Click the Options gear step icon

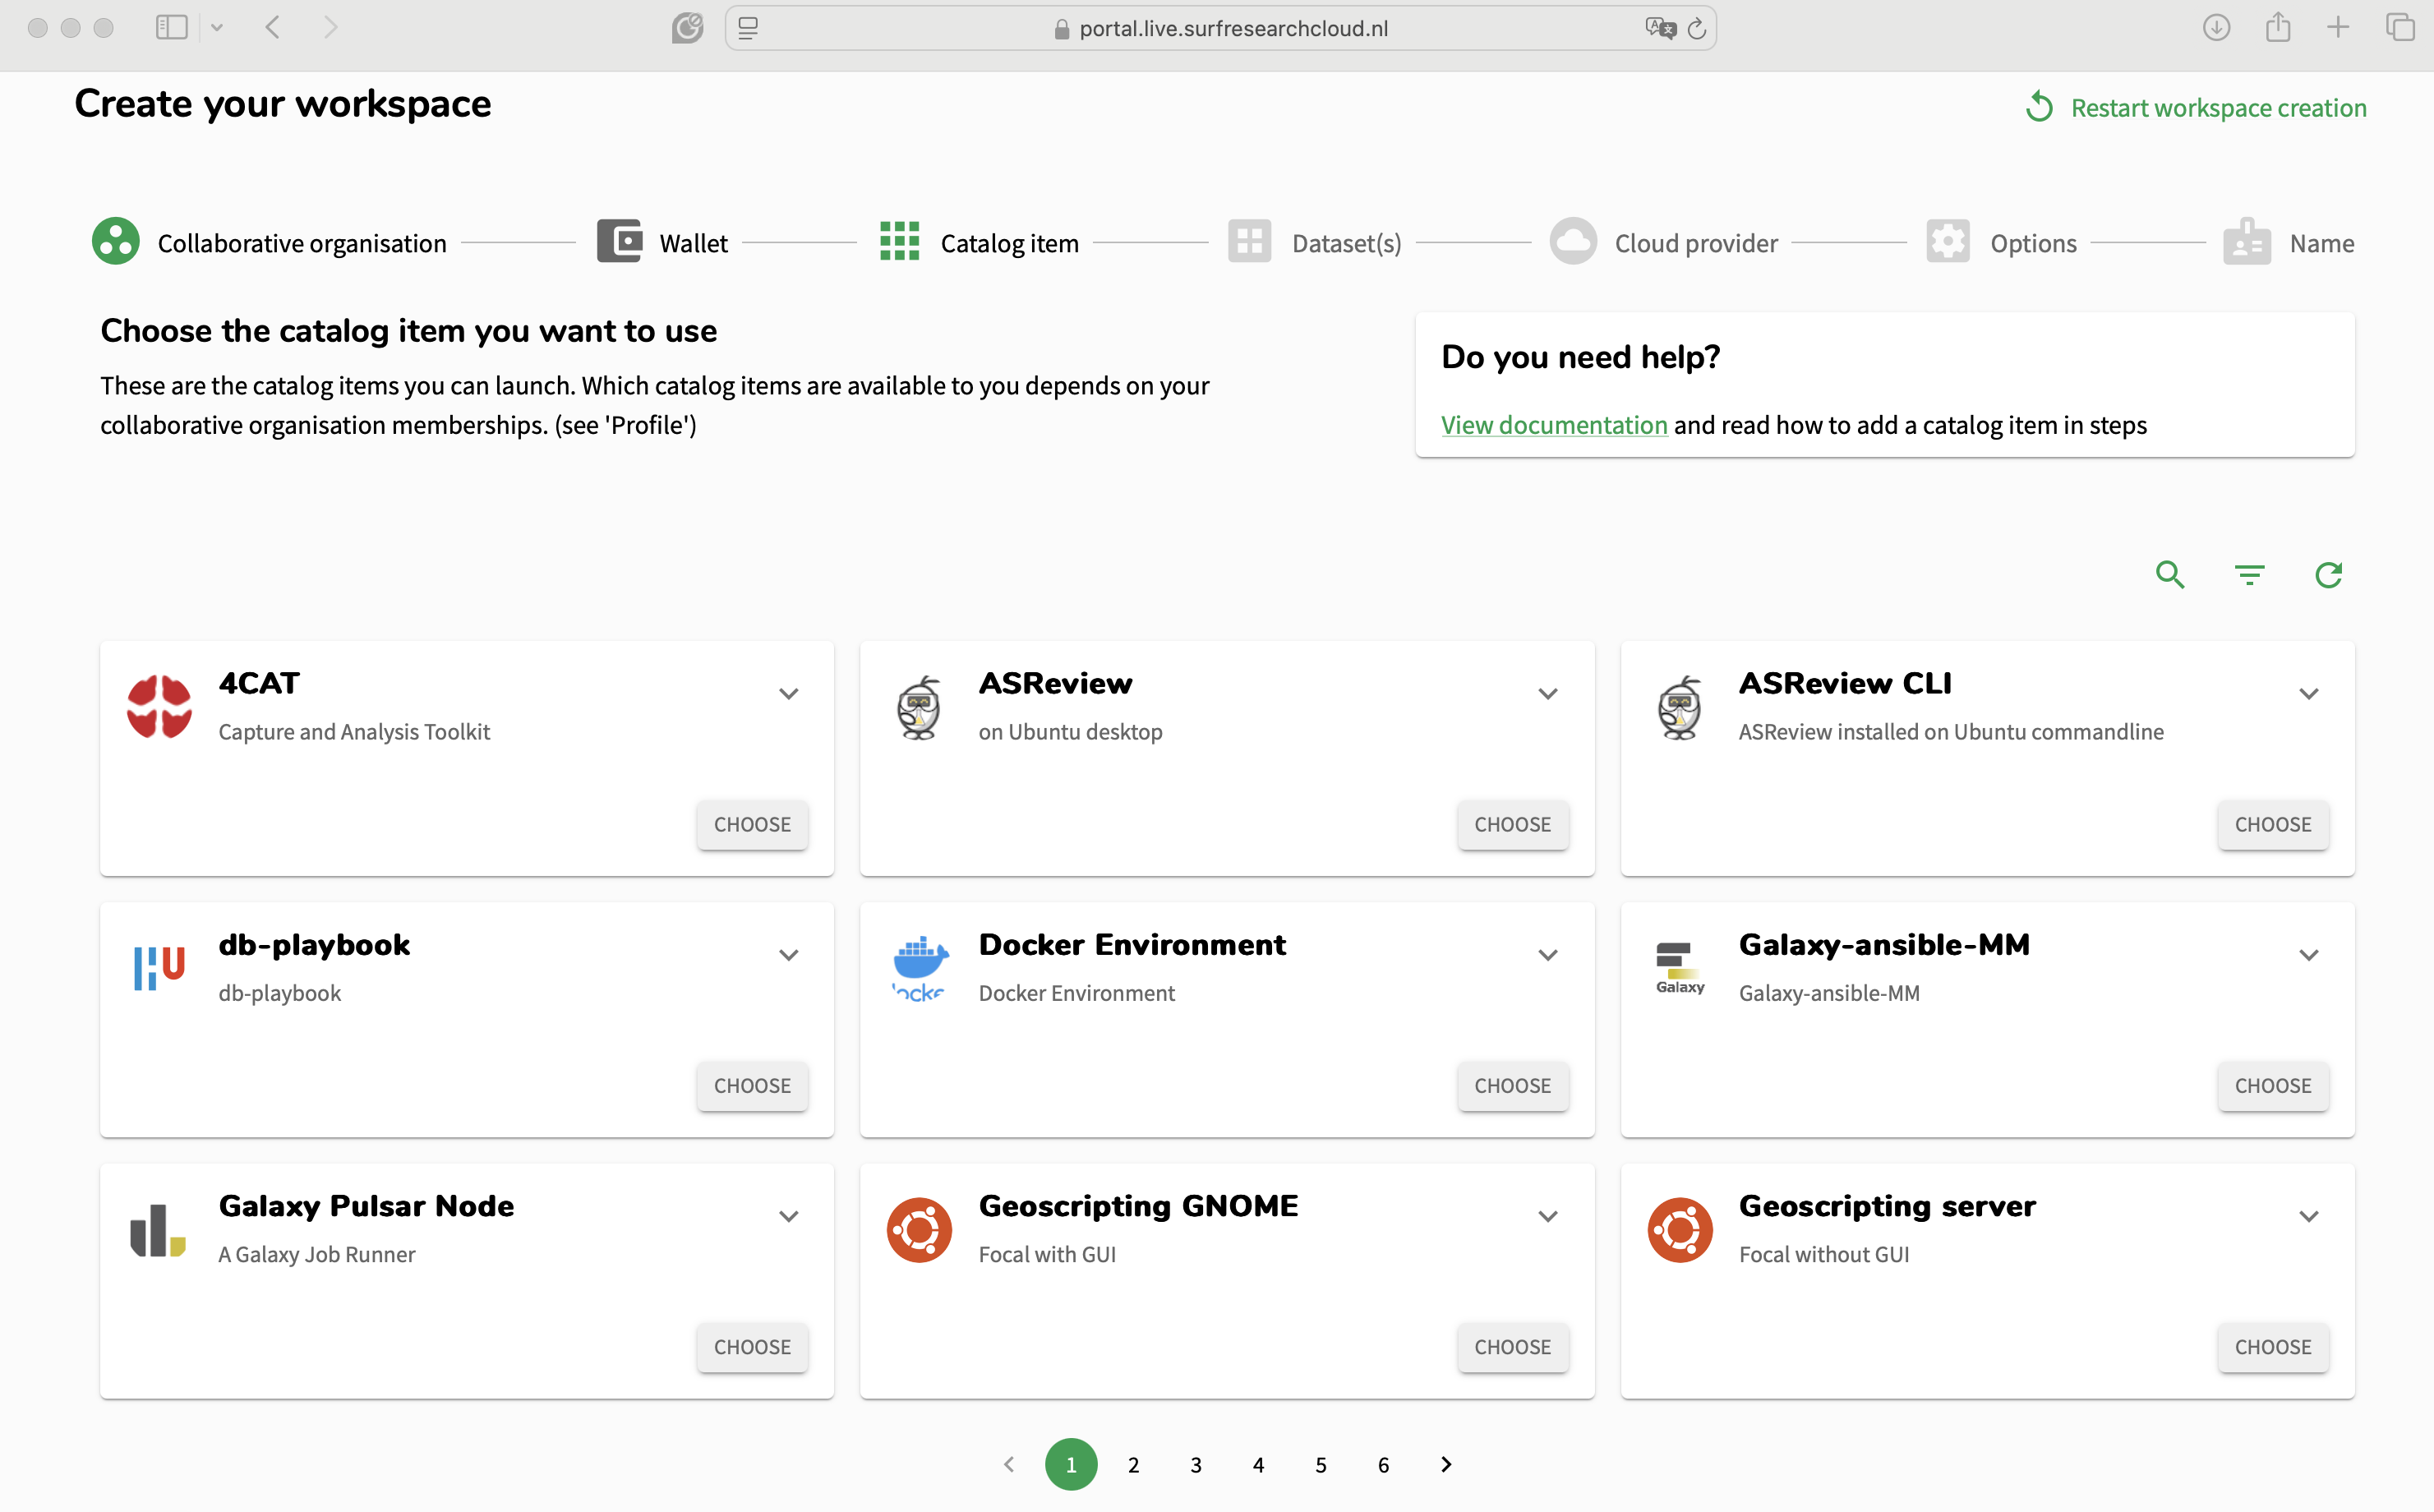[1948, 242]
